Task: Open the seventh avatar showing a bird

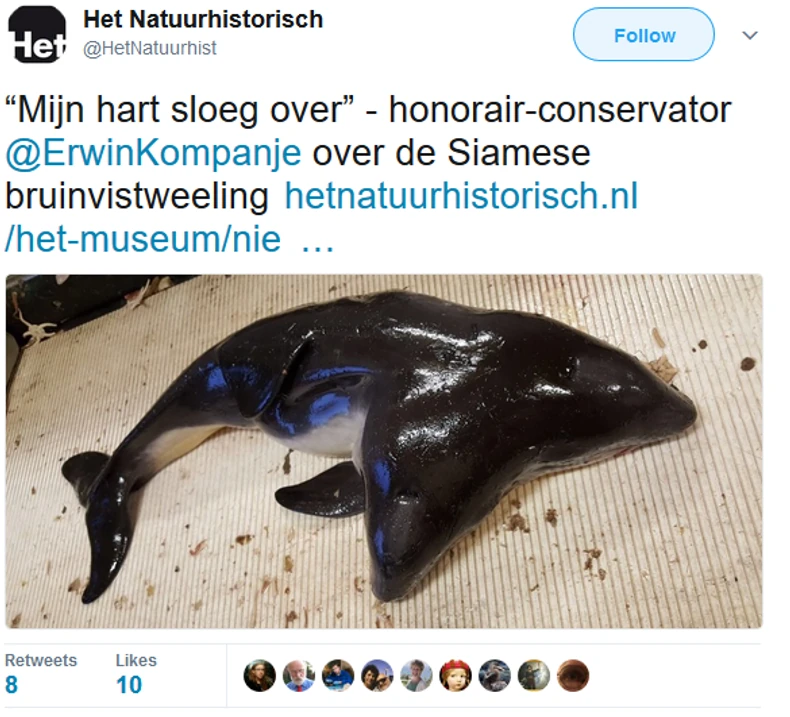Action: click(495, 675)
